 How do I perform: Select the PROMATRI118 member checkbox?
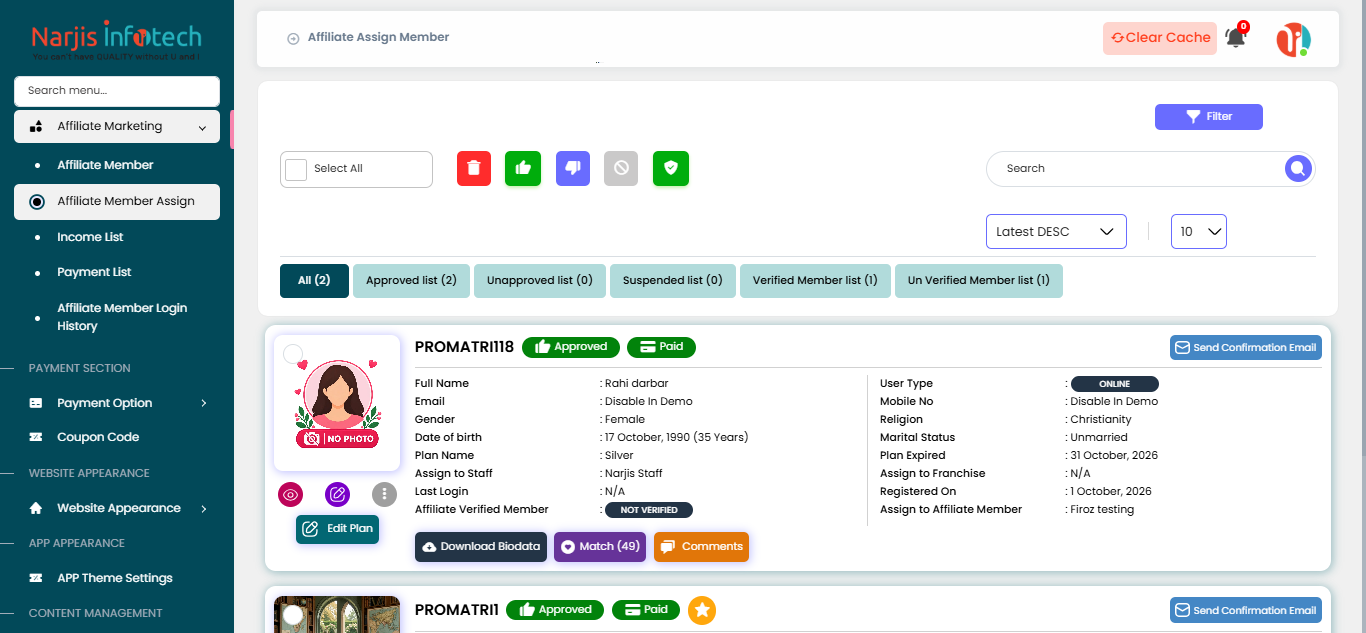[293, 354]
